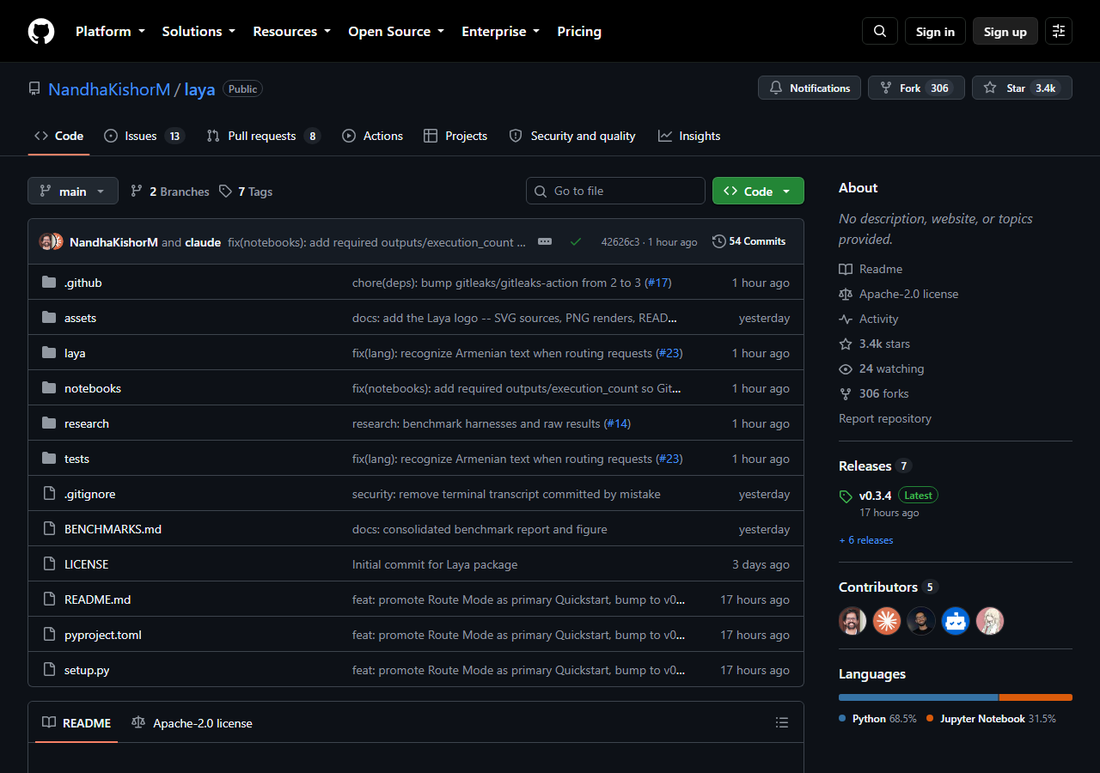Open the .gitignore file icon
The height and width of the screenshot is (773, 1100).
coord(49,494)
